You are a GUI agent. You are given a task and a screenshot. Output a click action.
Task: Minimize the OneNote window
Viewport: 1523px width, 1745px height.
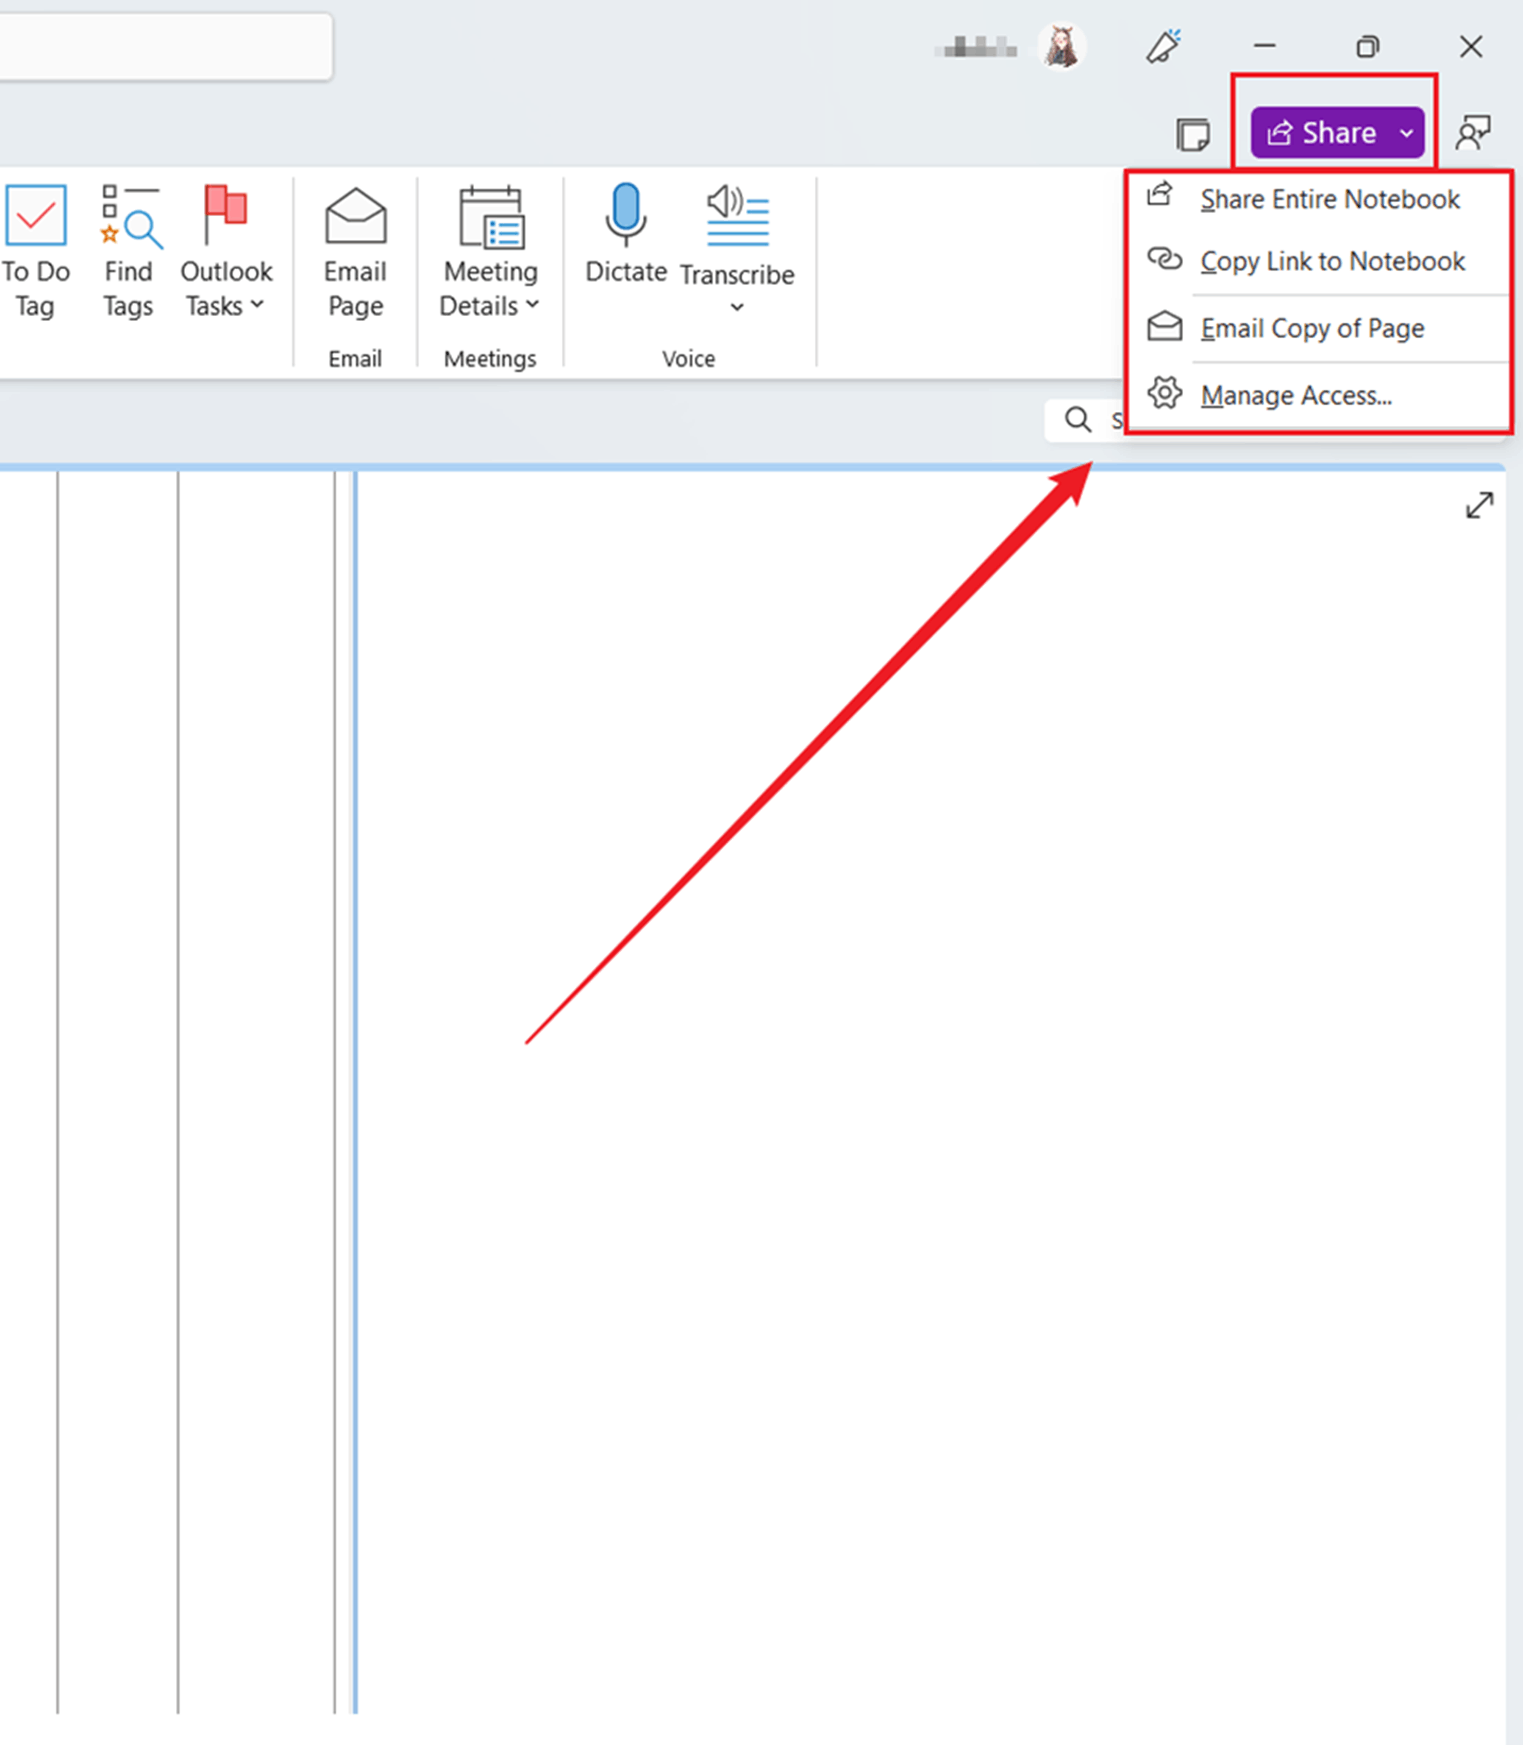point(1264,46)
